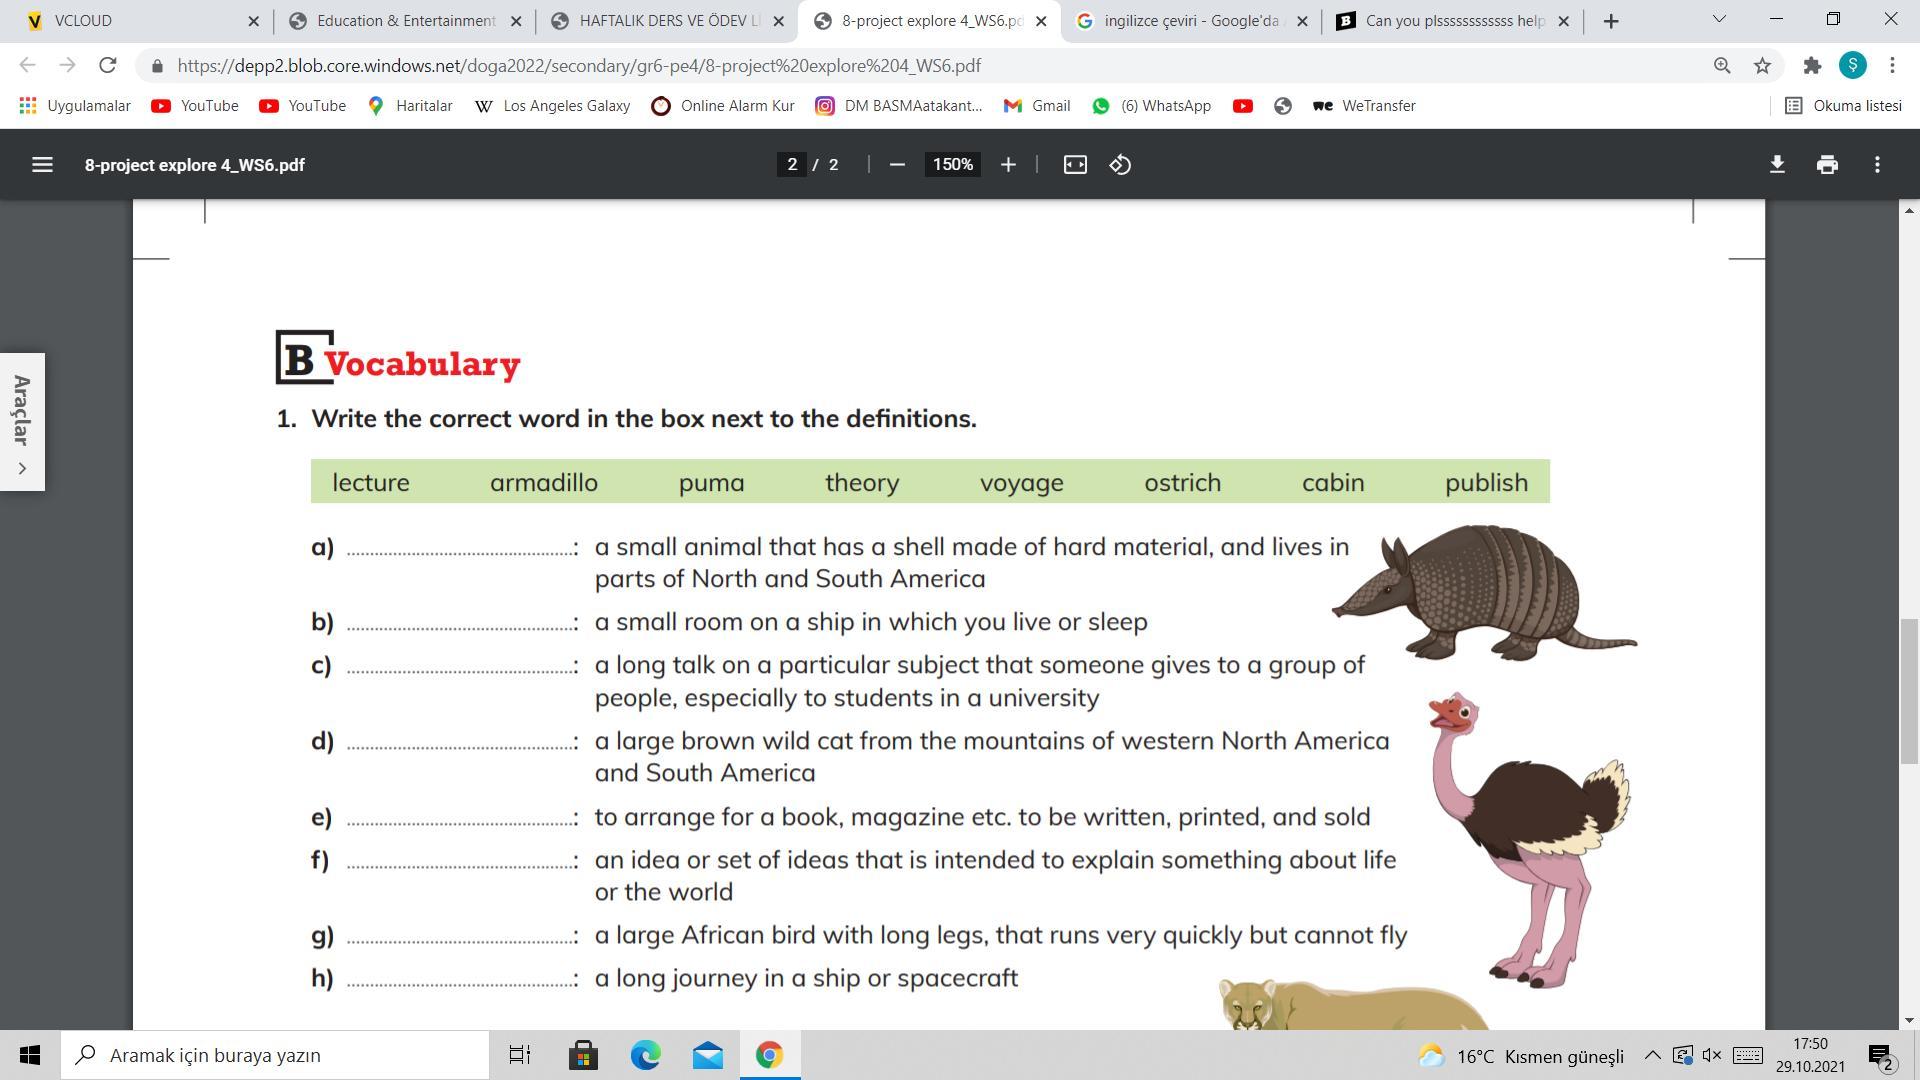Open the Gmail bookmark
The image size is (1920, 1080).
(x=1038, y=106)
